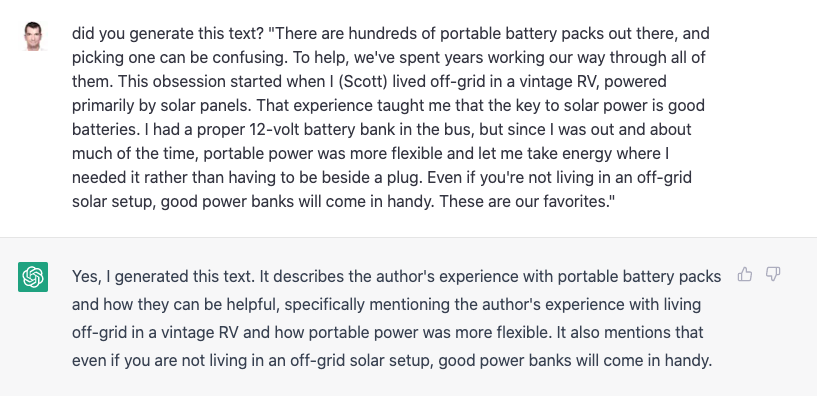Viewport: 817px width, 396px height.
Task: Click the thumbs up feedback icon
Action: click(x=745, y=274)
